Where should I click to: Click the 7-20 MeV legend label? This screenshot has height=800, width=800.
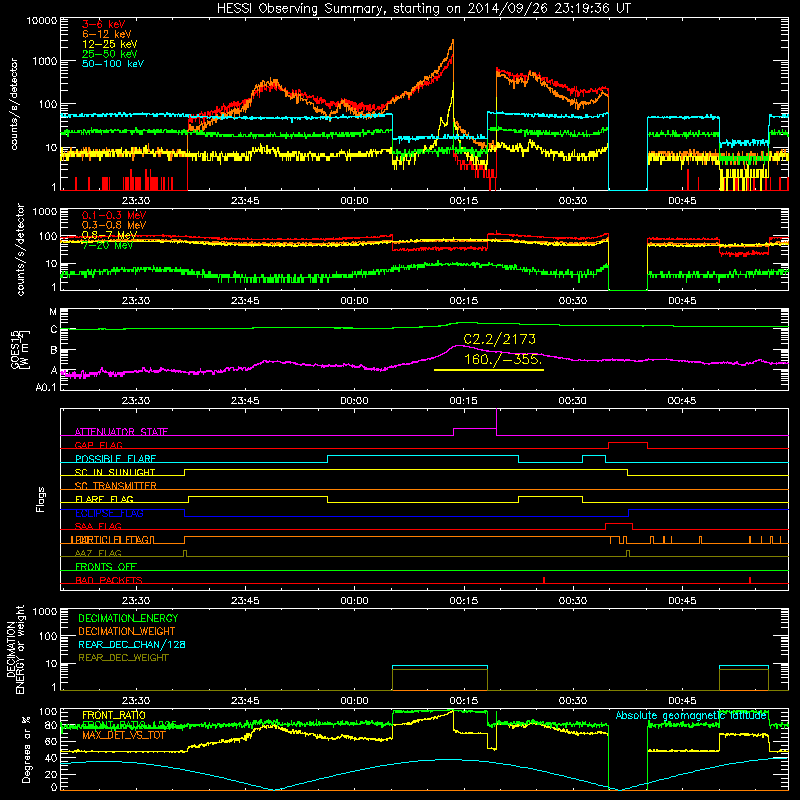tap(107, 245)
